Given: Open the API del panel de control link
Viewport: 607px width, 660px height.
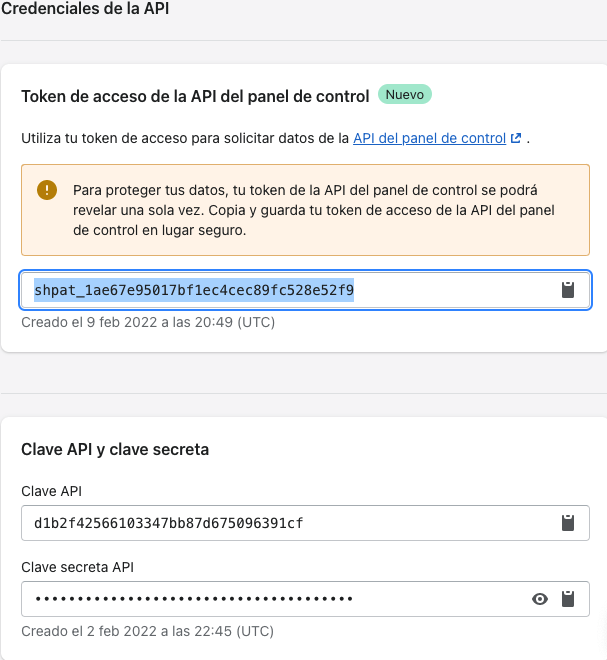Looking at the screenshot, I should tap(429, 138).
